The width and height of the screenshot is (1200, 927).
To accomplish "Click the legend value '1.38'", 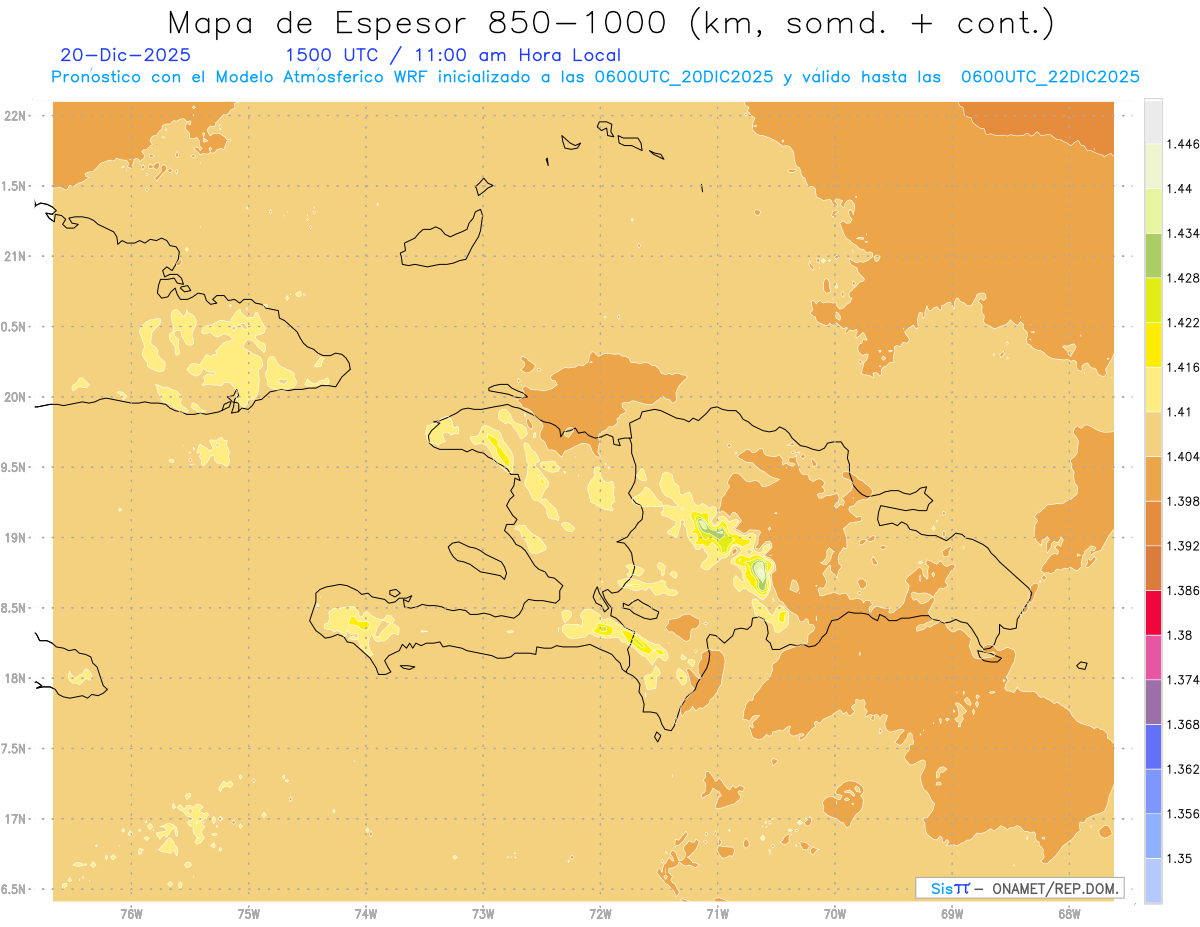I will 1180,635.
